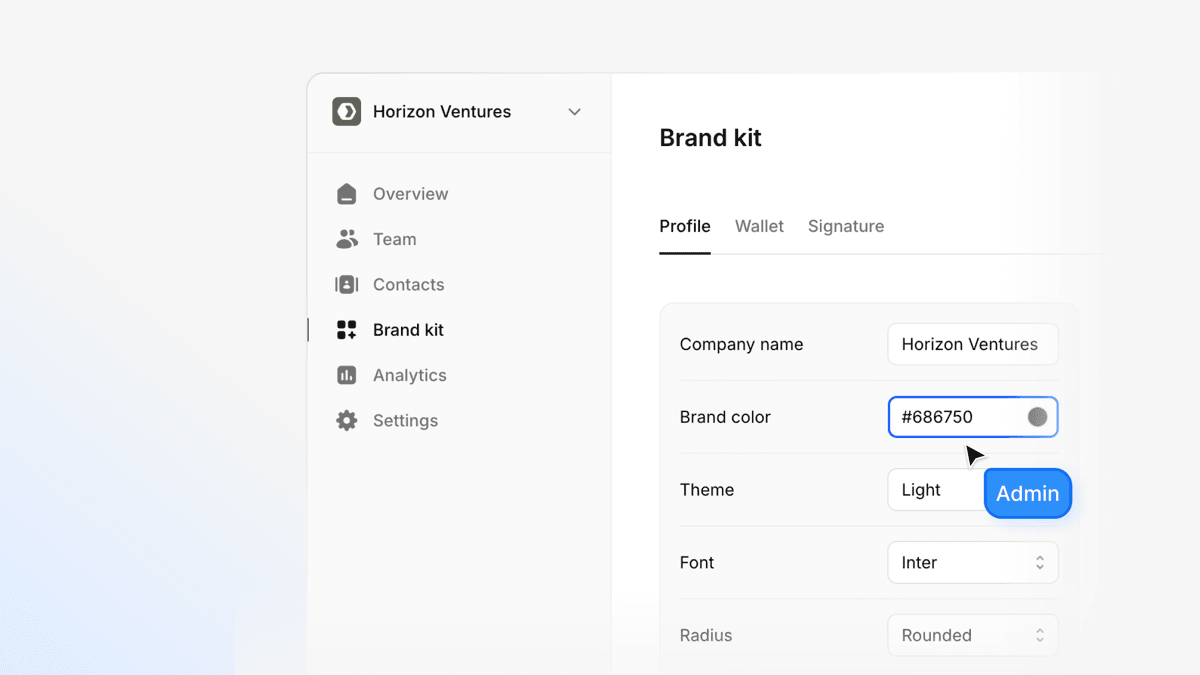This screenshot has height=675, width=1200.
Task: Click the Horizon Ventures workspace name
Action: (442, 112)
